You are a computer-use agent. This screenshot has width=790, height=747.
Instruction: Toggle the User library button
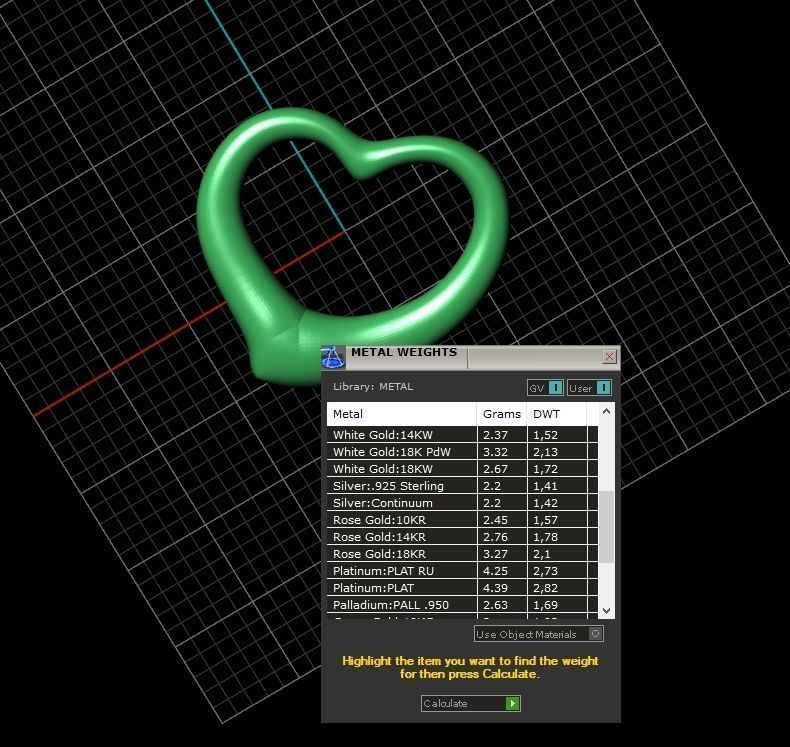click(x=589, y=388)
